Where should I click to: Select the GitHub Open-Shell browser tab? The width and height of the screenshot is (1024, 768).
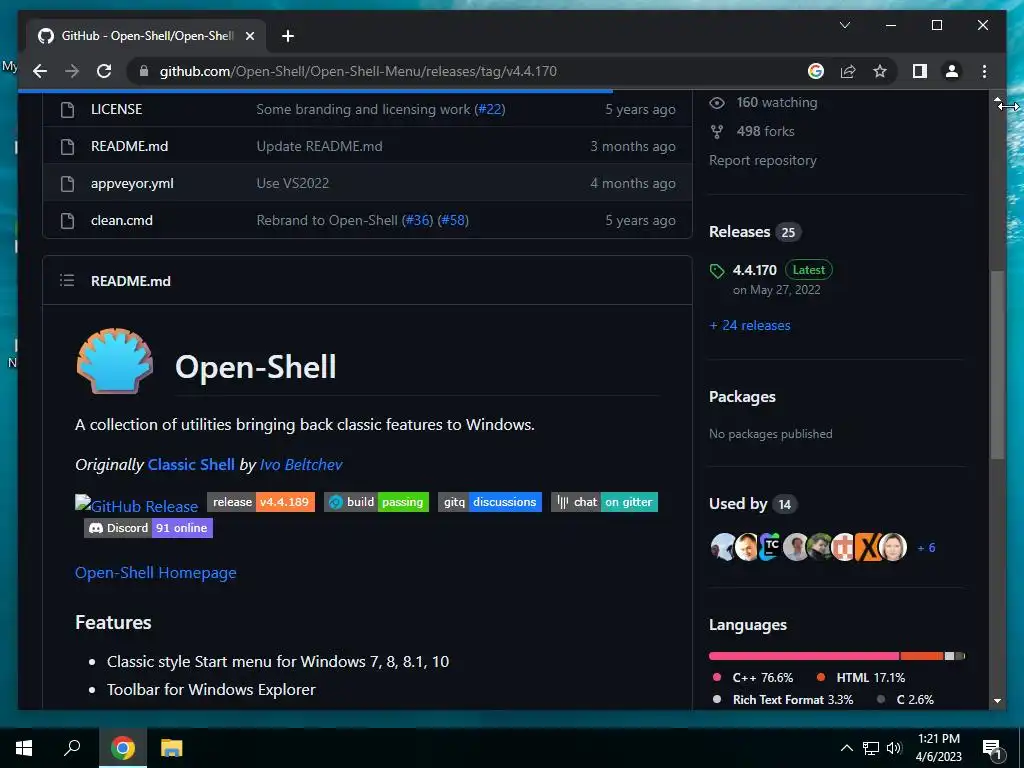(146, 36)
